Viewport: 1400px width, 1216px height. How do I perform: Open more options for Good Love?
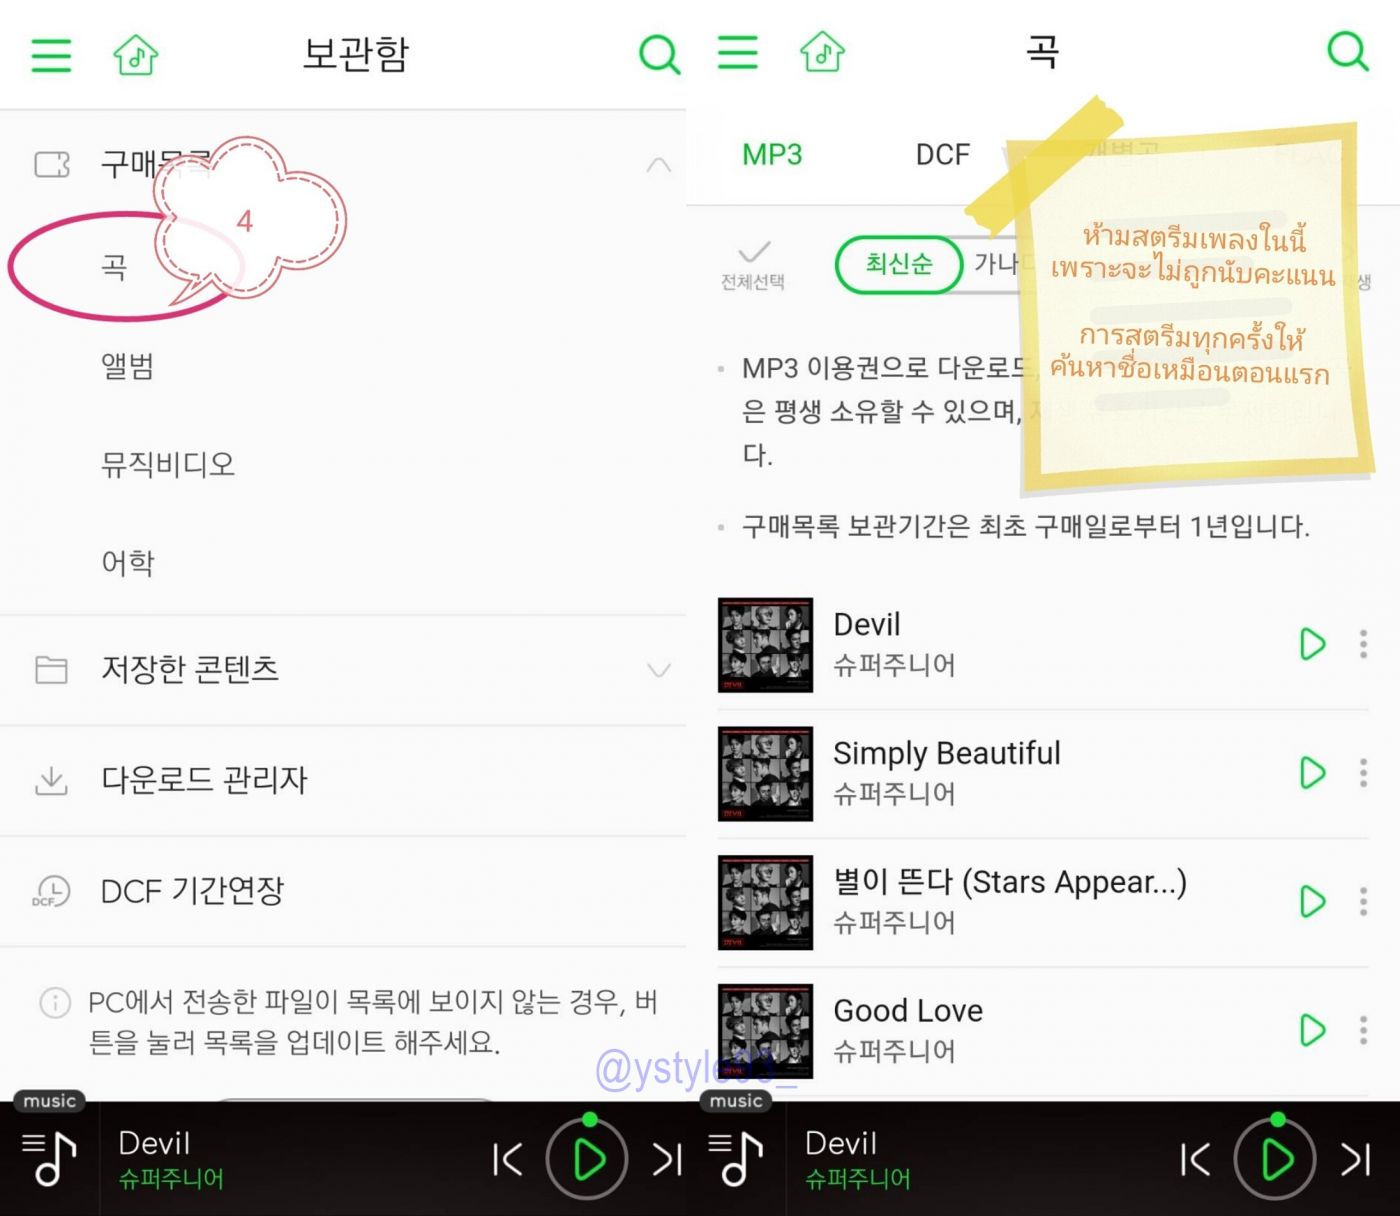coord(1363,1030)
